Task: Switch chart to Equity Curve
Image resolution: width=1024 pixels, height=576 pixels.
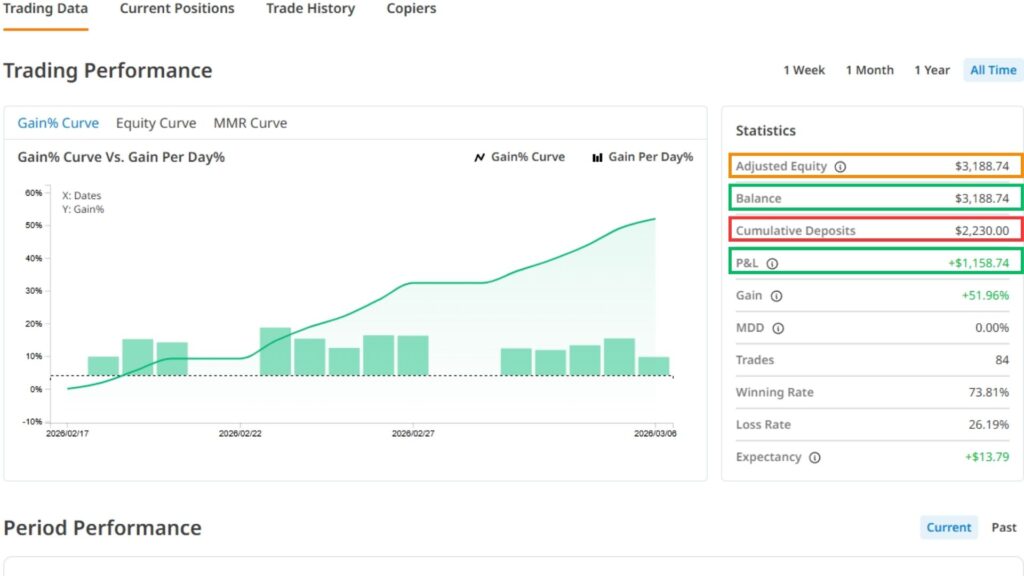Action: click(x=156, y=123)
